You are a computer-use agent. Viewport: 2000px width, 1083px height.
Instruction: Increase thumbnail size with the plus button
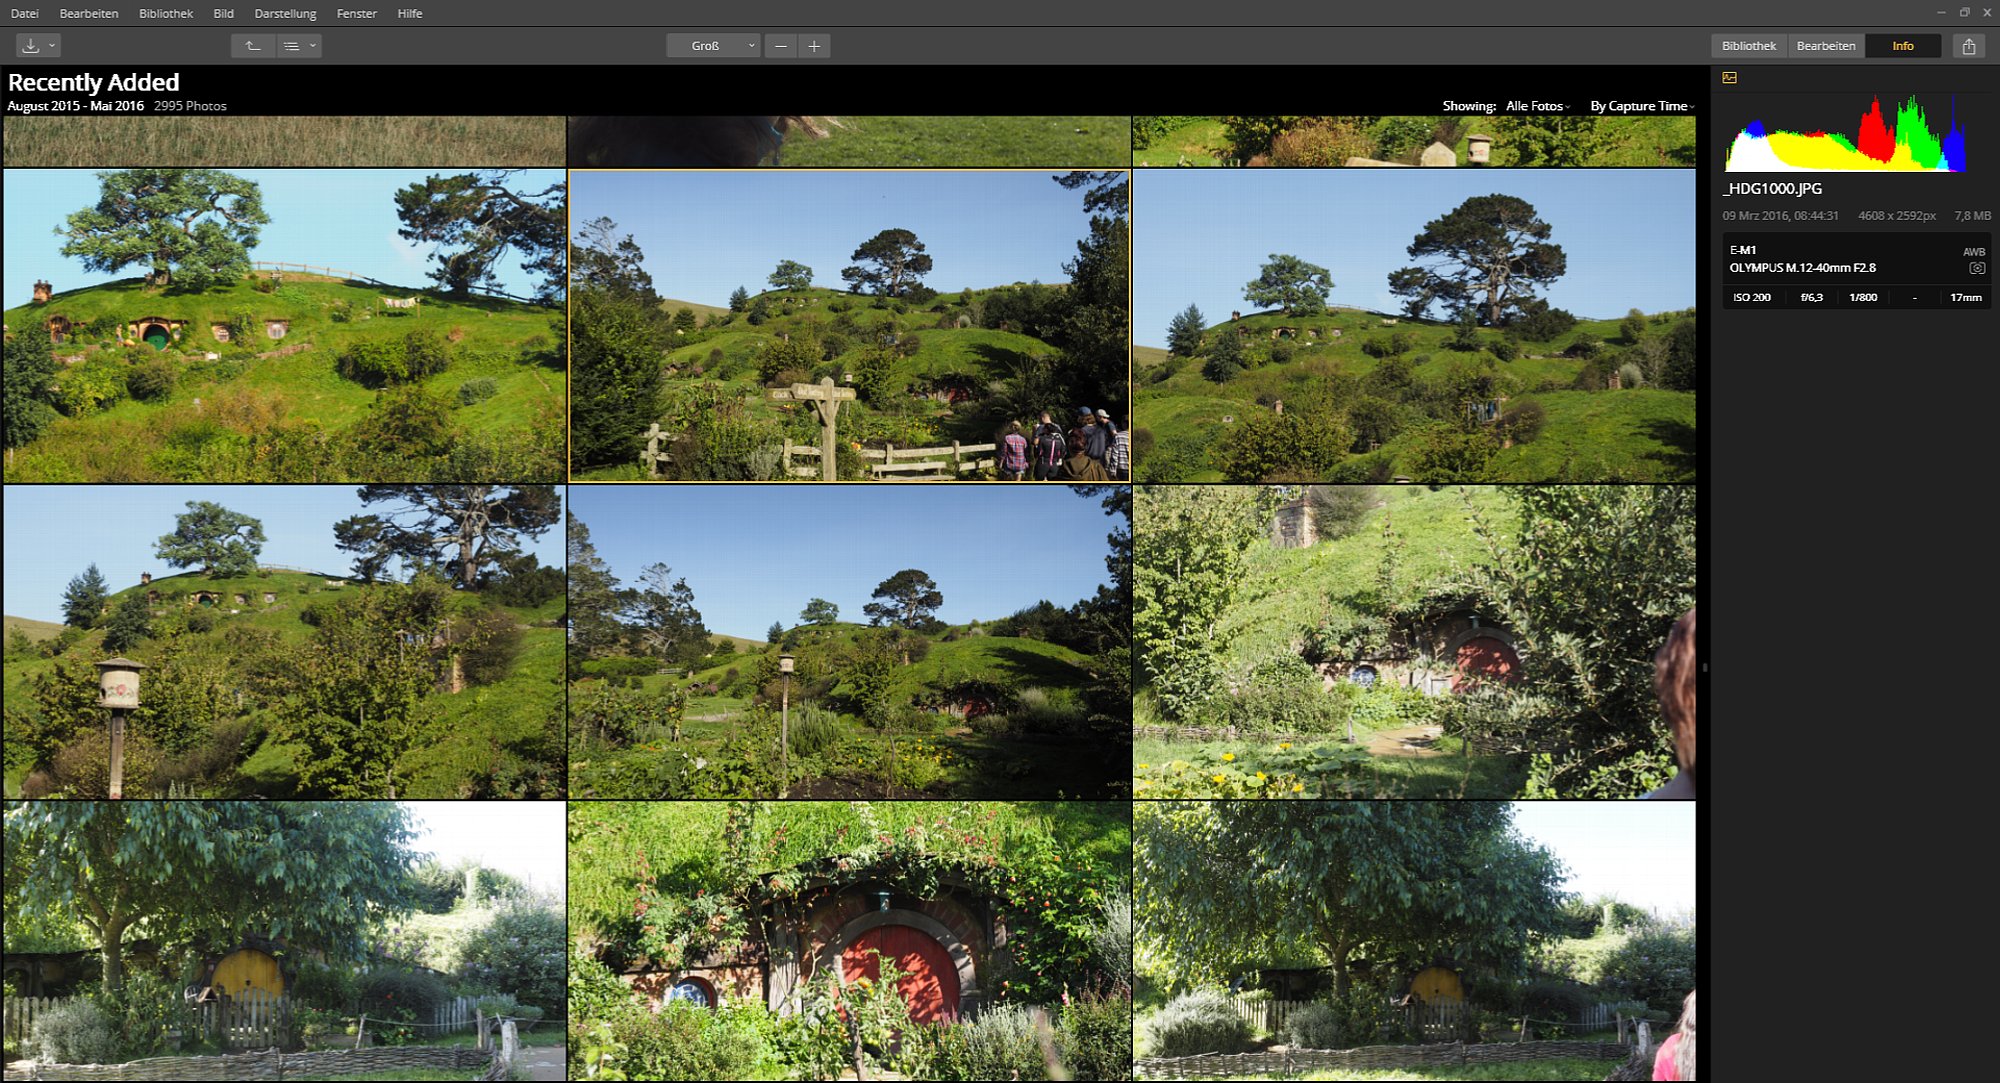click(814, 46)
